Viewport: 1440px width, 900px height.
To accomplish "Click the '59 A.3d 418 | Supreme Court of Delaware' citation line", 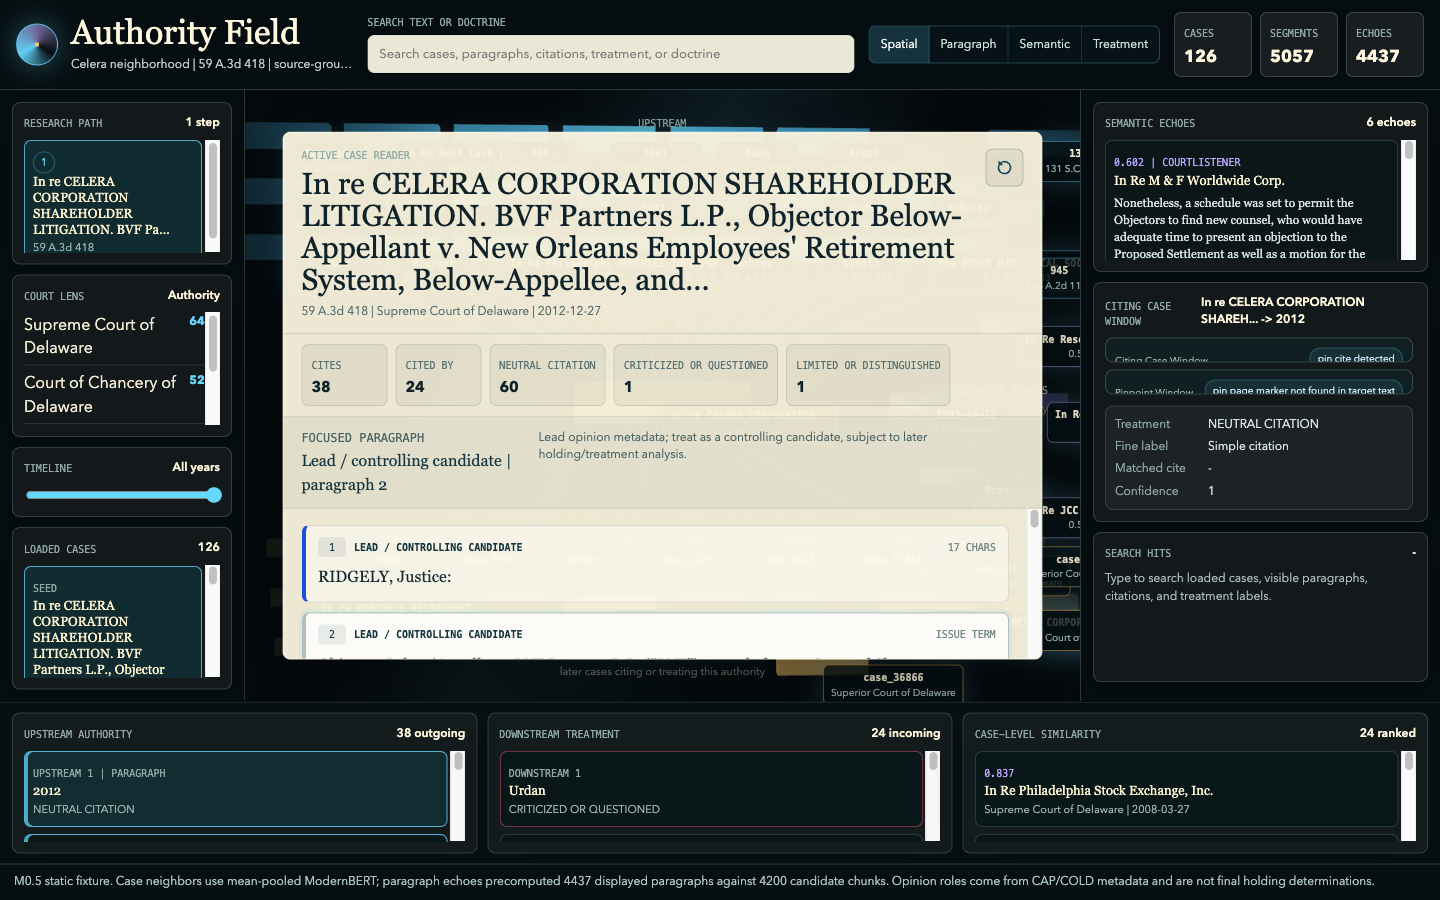I will point(451,311).
